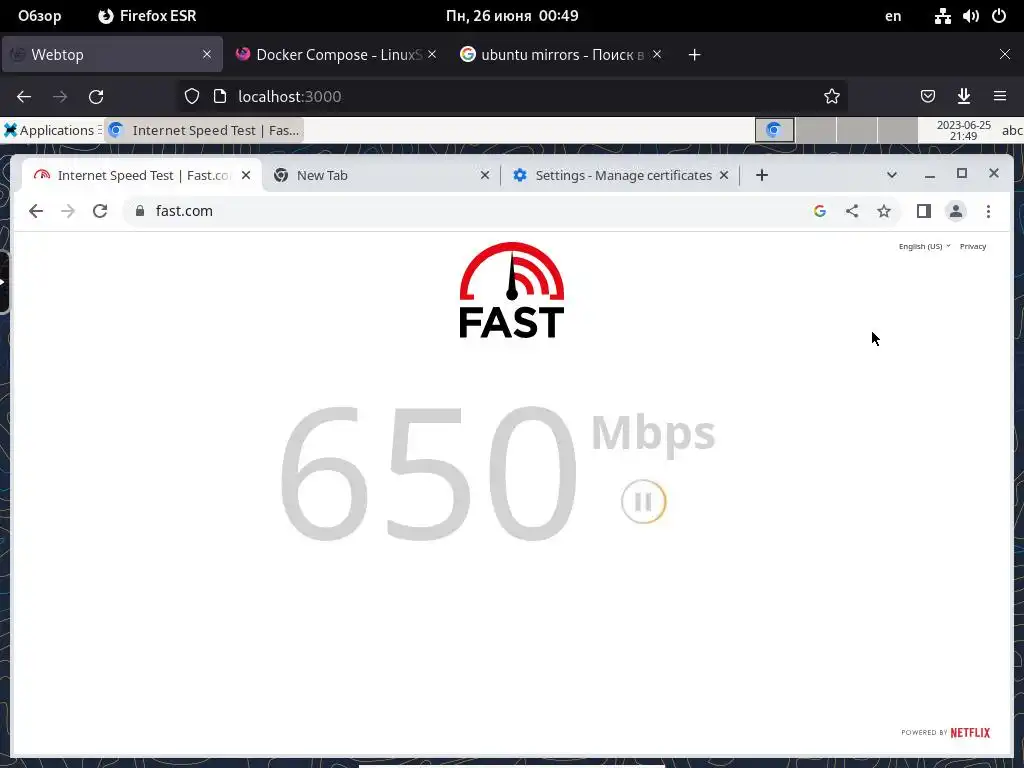Share this page via Chrome share icon
This screenshot has width=1024, height=768.
click(852, 211)
